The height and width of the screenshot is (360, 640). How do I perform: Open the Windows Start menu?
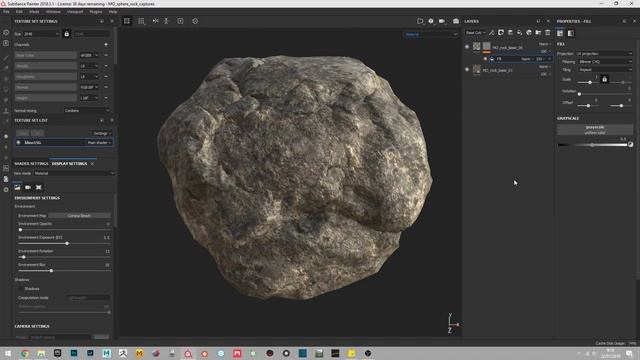pyautogui.click(x=8, y=353)
